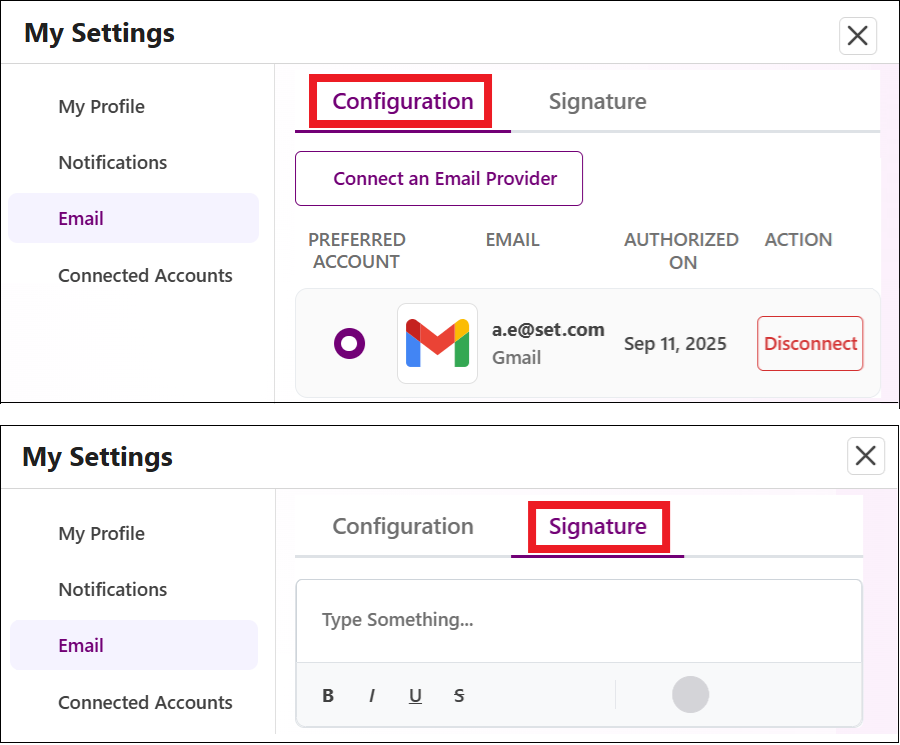
Task: Select Email in the lower dialog sidebar
Action: pos(80,645)
